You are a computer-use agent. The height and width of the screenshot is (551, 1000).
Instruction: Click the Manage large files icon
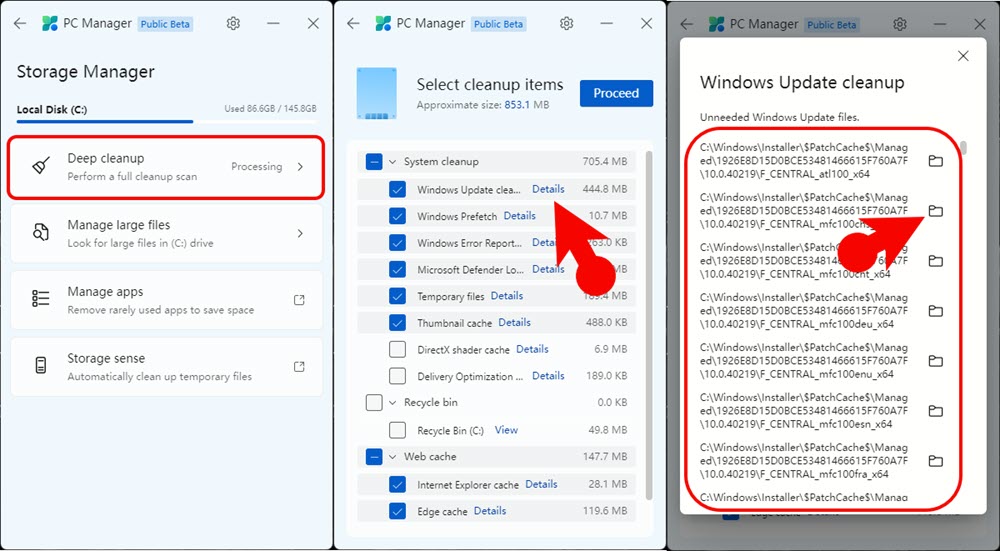pyautogui.click(x=41, y=233)
